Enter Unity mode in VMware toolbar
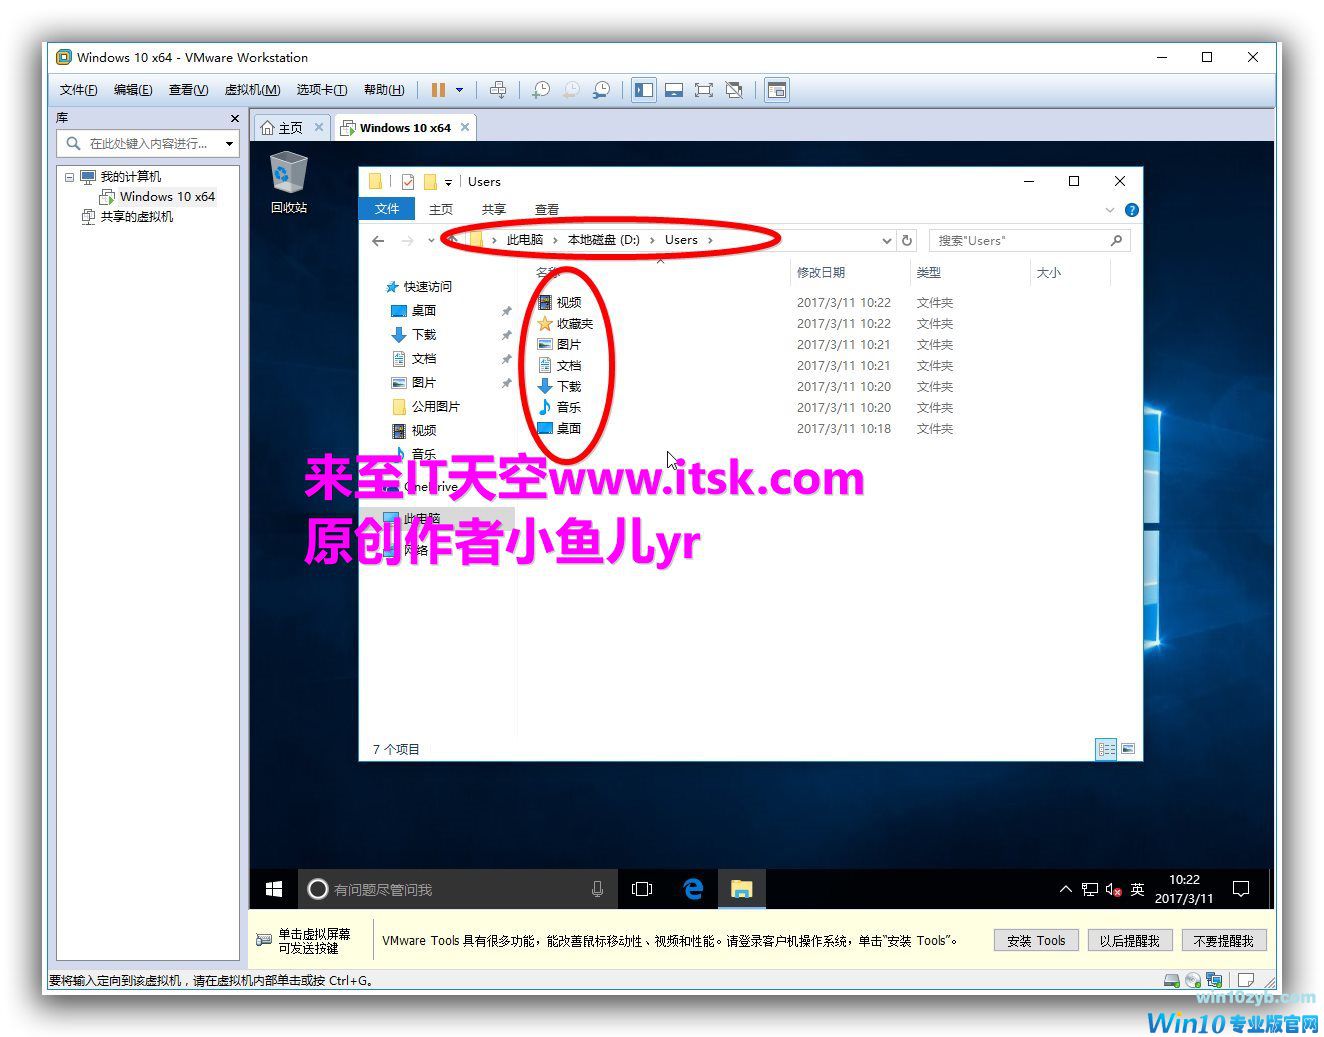 coord(734,90)
